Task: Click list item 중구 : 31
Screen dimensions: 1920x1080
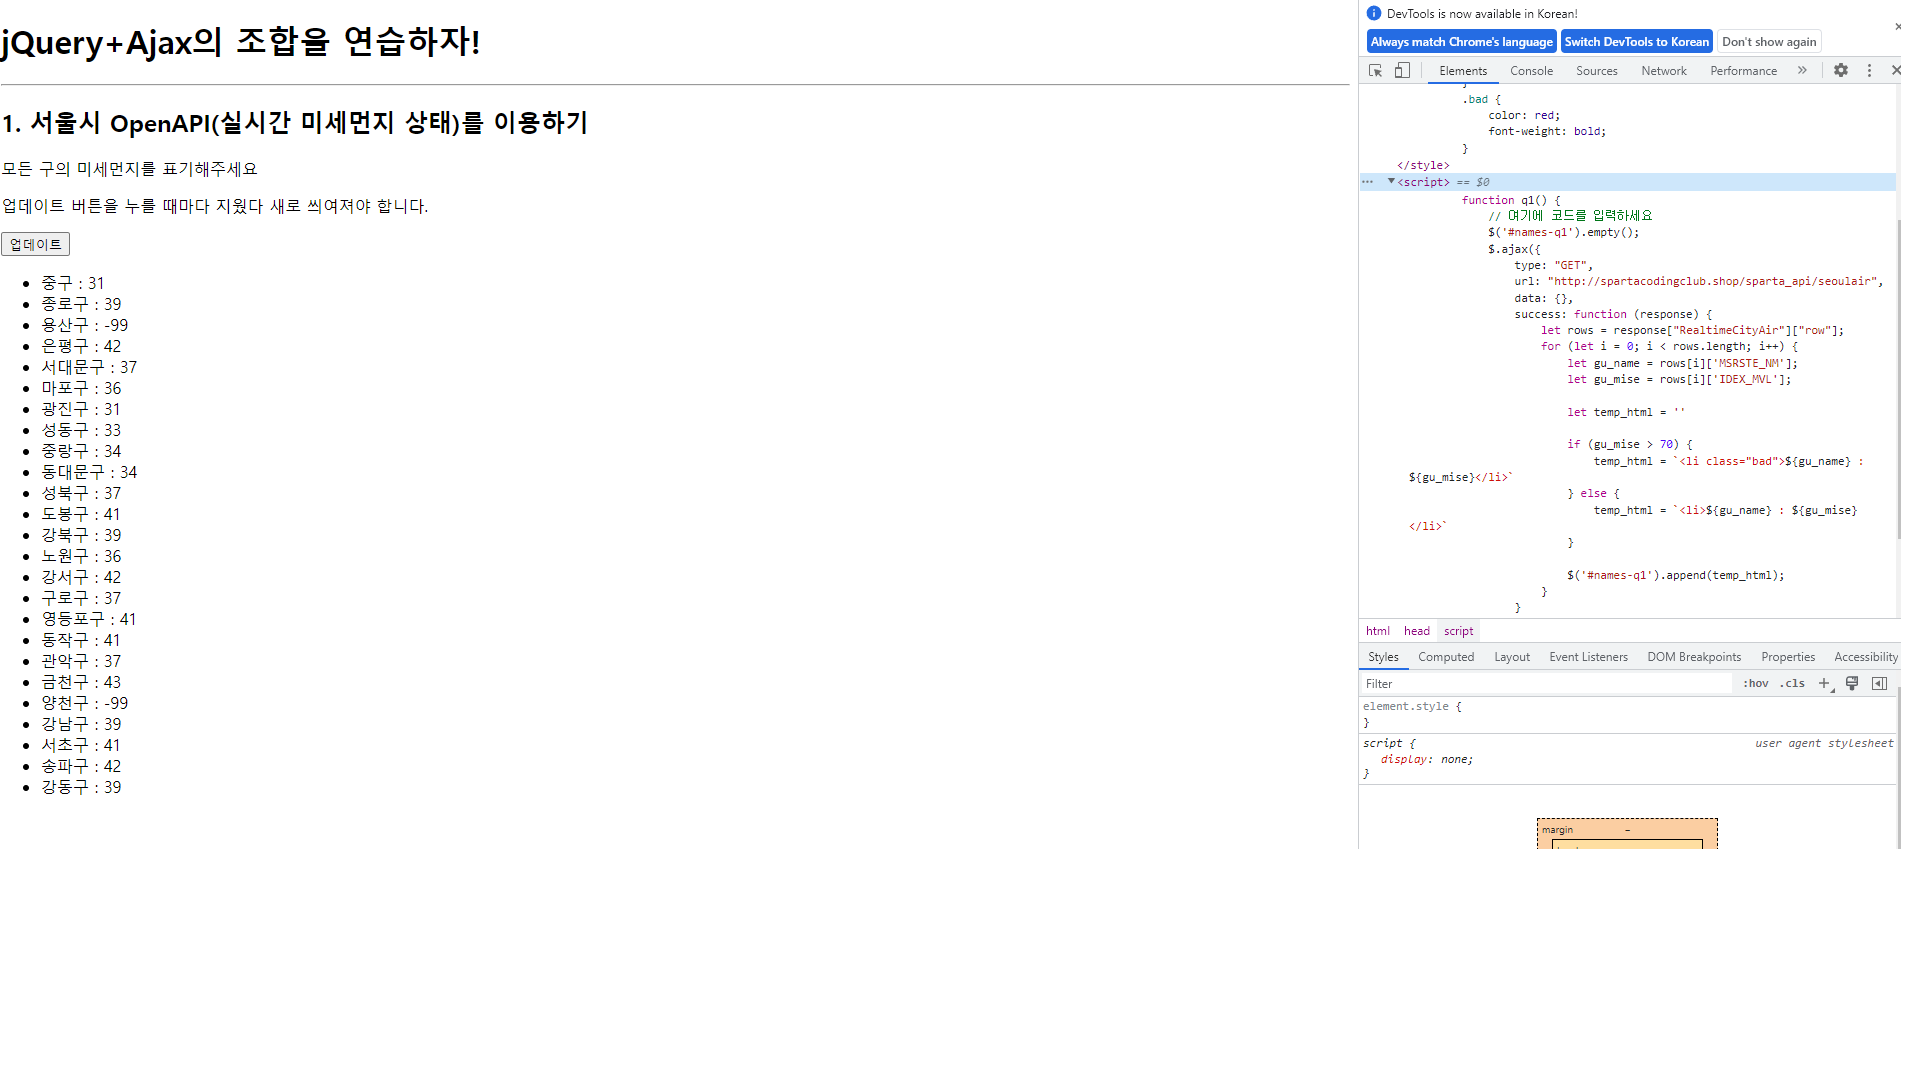Action: 73,283
